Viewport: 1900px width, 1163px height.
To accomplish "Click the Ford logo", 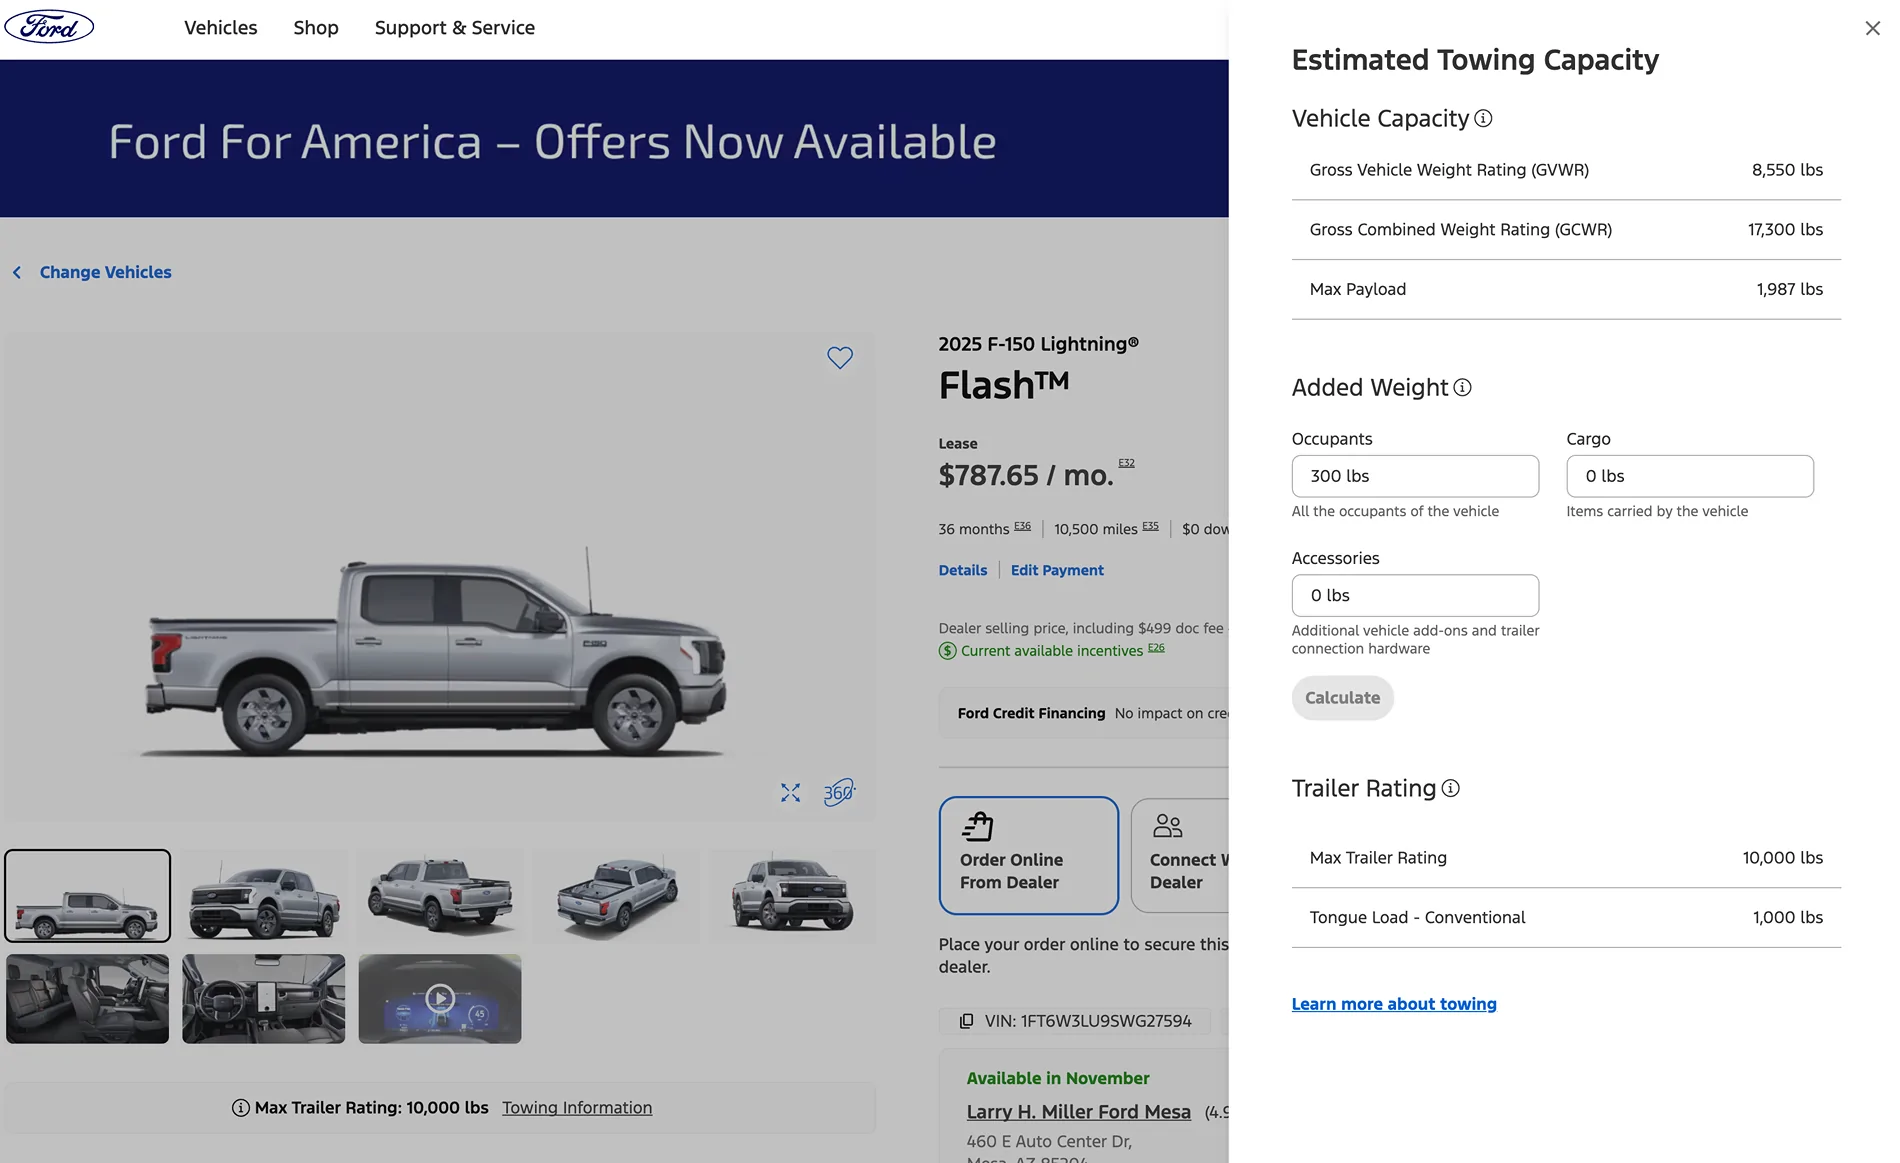I will click(49, 27).
